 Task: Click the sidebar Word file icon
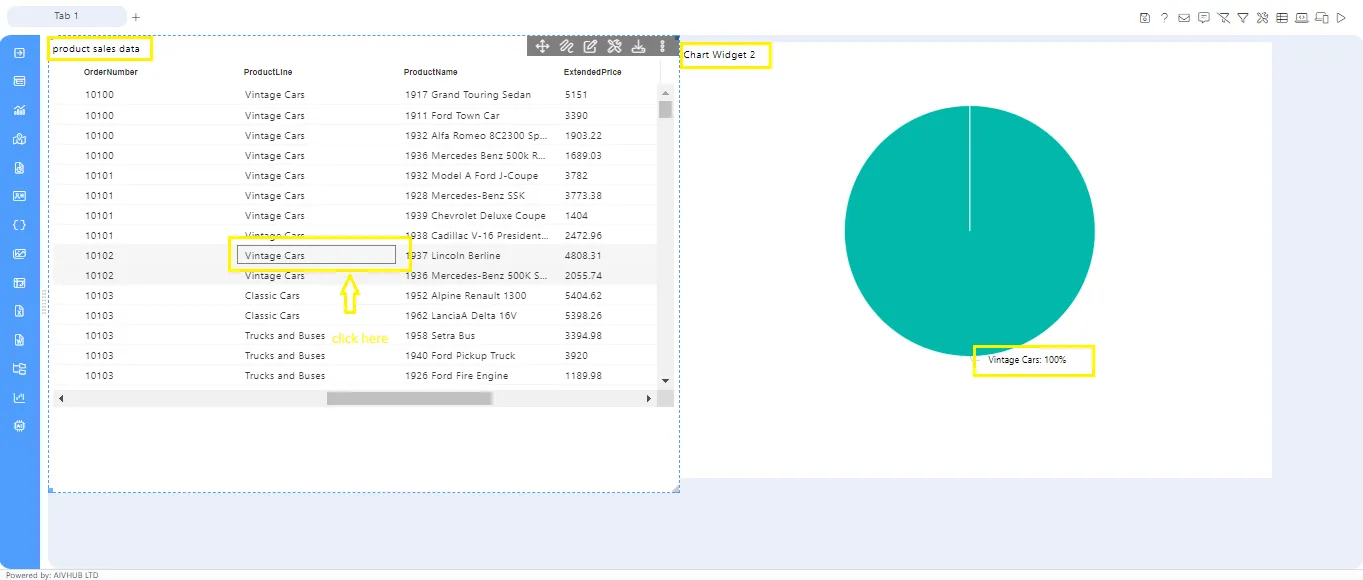coord(19,340)
